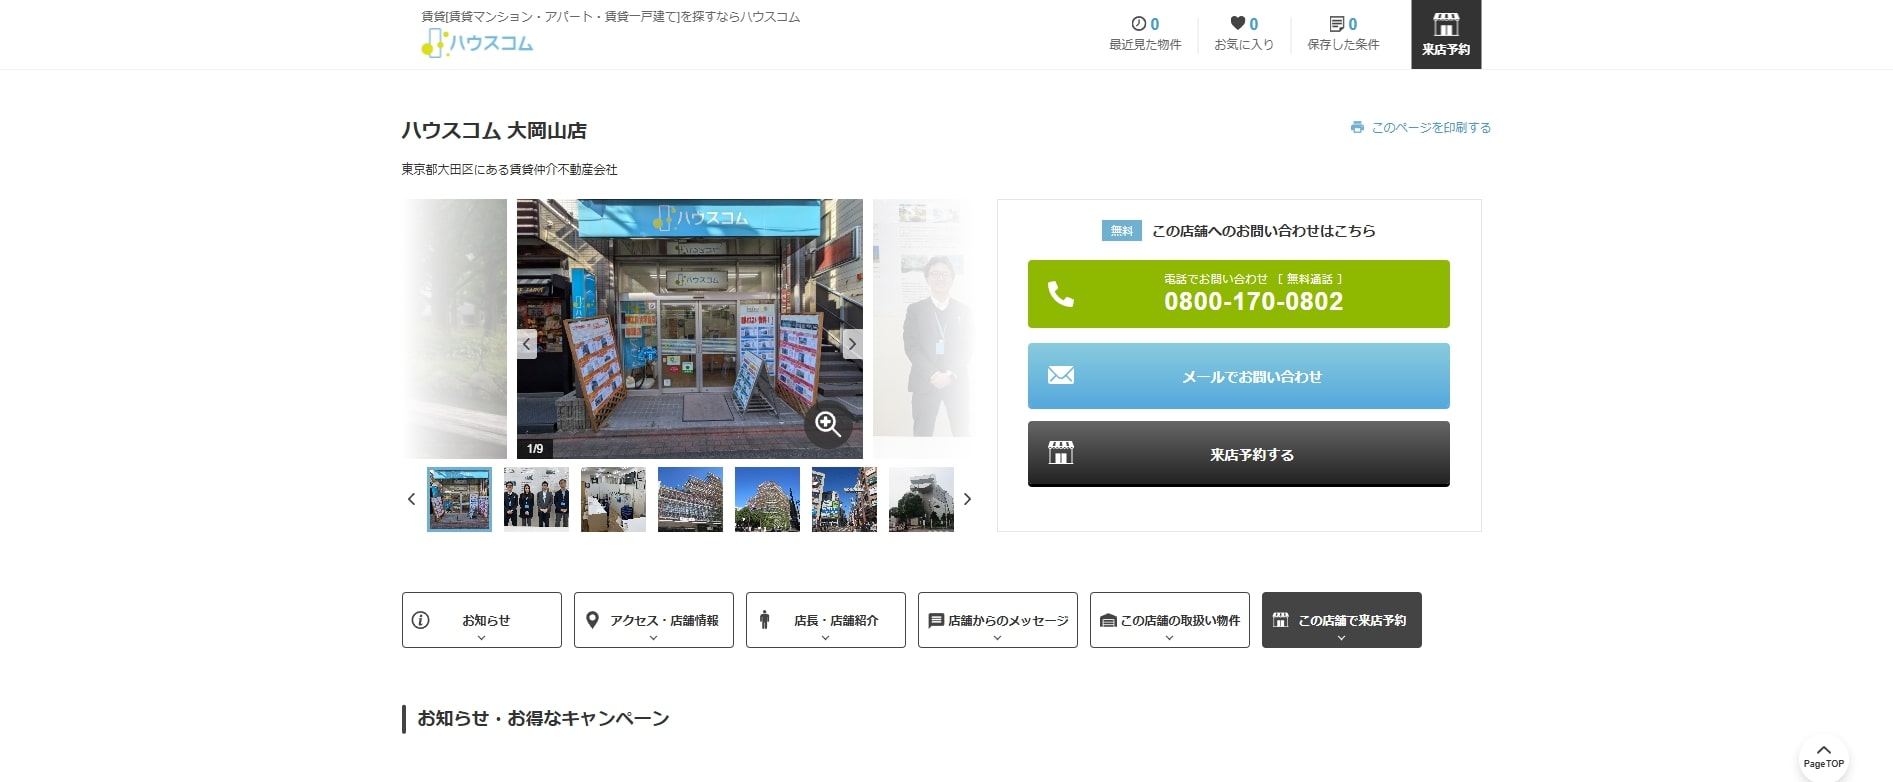Viewport: 1893px width, 782px height.
Task: Show previous photo in main carousel
Action: [x=527, y=344]
